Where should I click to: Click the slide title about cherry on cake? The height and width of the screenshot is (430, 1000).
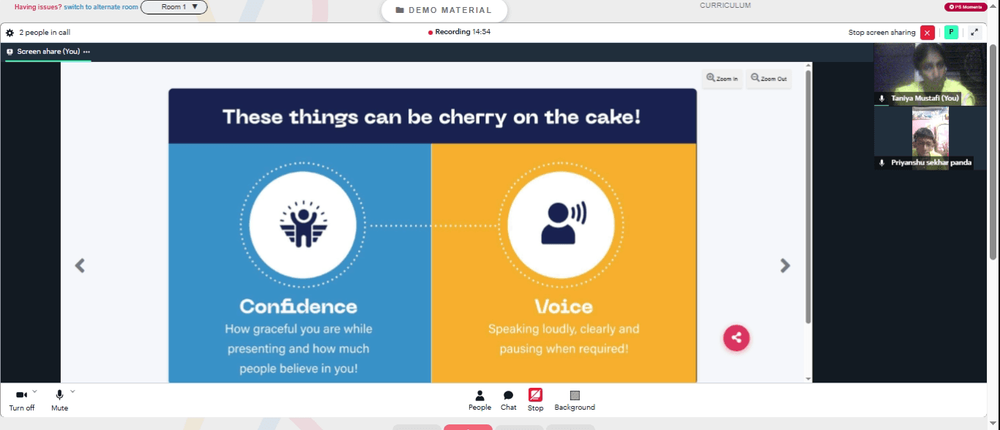(432, 117)
